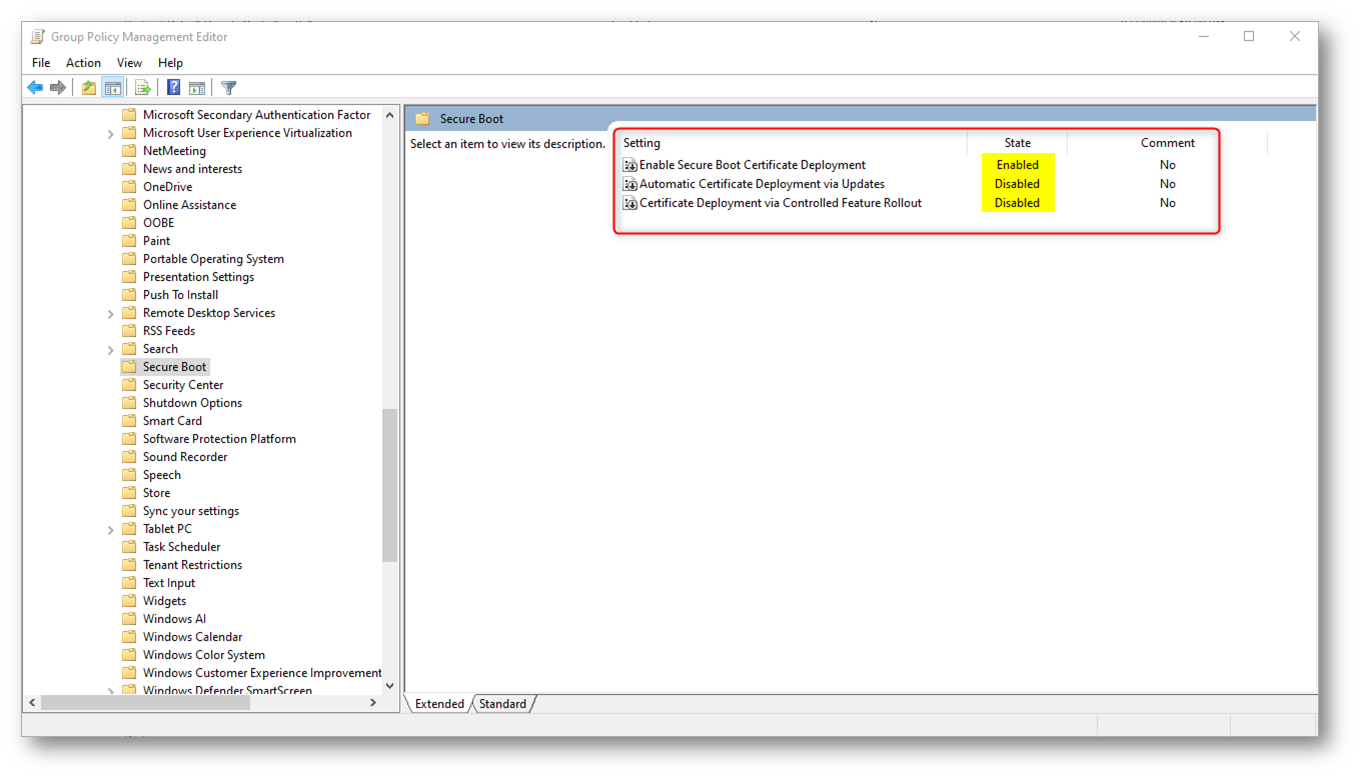
Task: Click the folder icon next to Smart Card
Action: point(129,421)
